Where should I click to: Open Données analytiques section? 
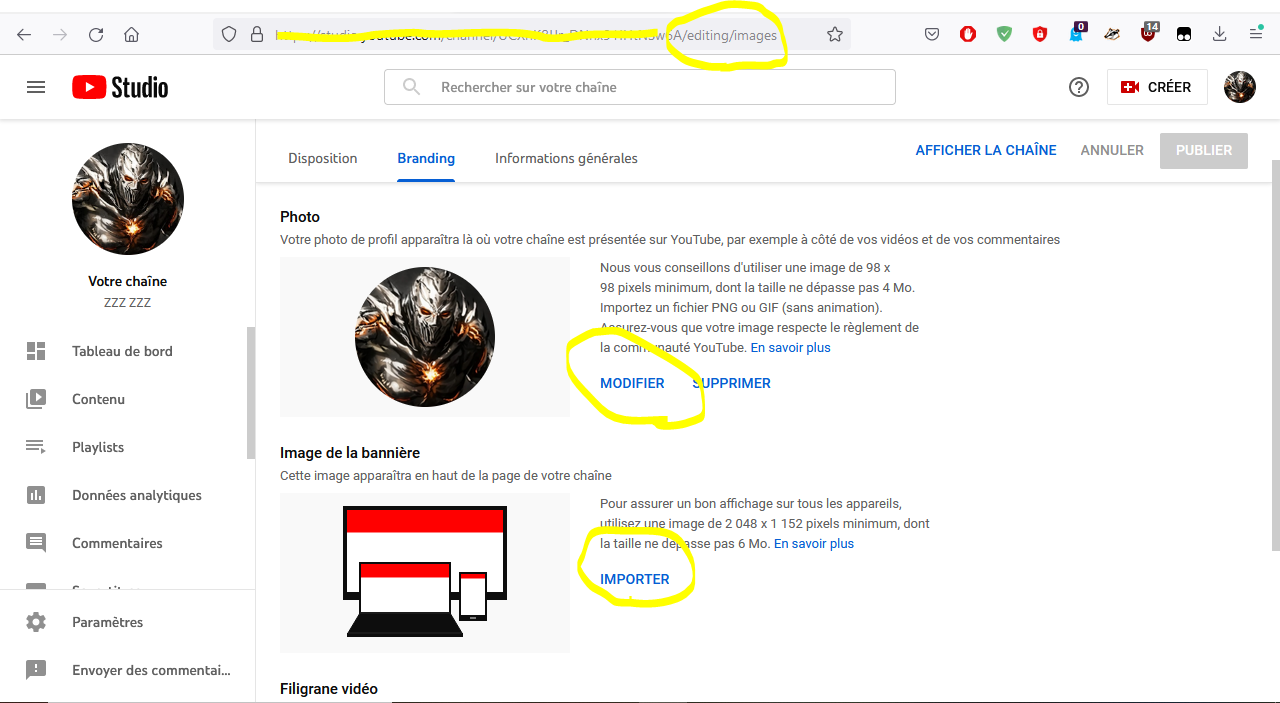[136, 495]
